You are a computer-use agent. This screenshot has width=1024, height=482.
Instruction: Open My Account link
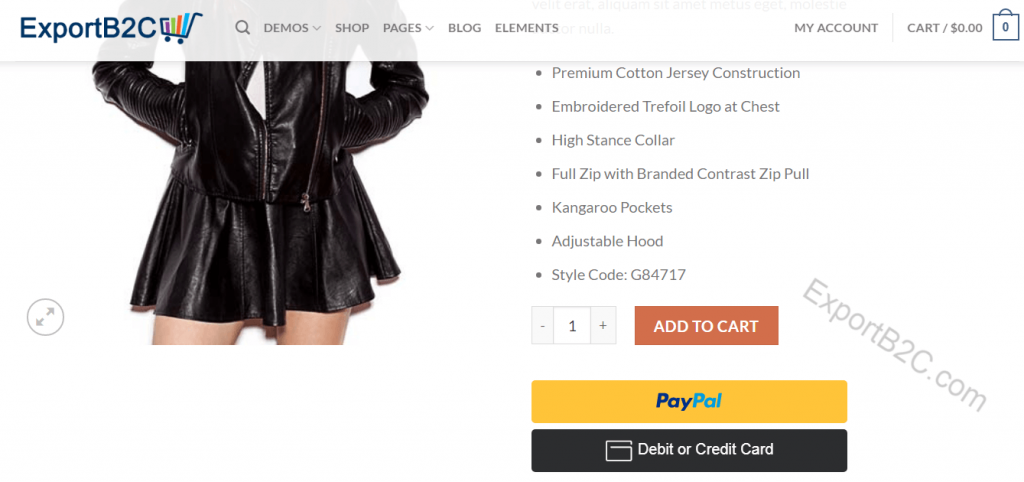(836, 28)
